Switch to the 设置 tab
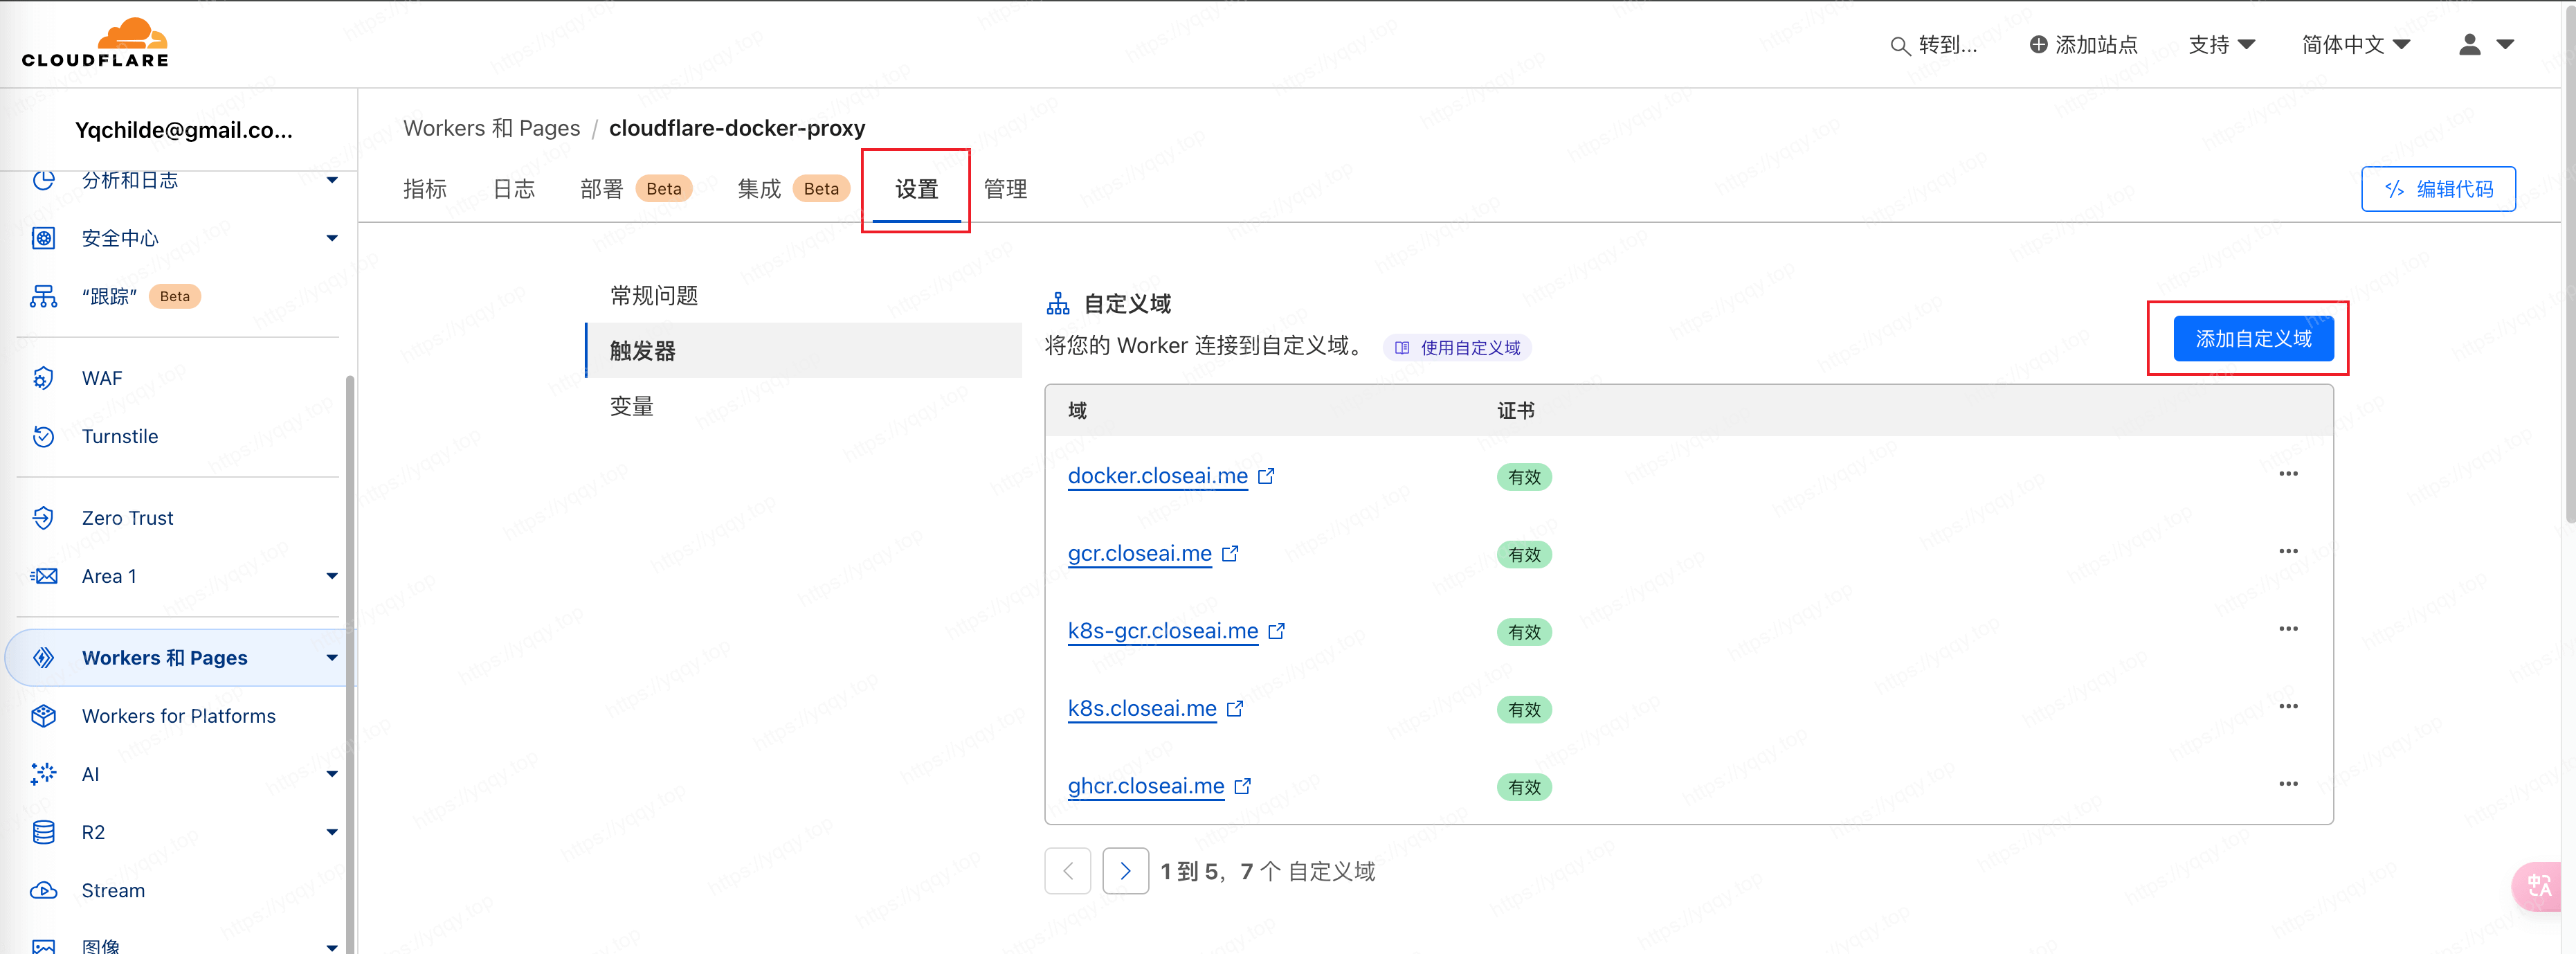Screen dimensions: 2576x954 pyautogui.click(x=916, y=189)
